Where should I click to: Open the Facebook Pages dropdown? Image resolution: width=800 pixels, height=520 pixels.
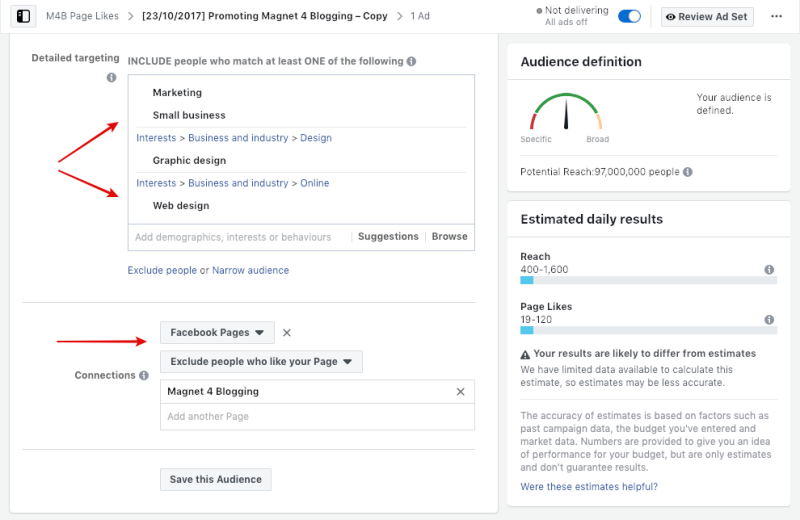point(217,333)
